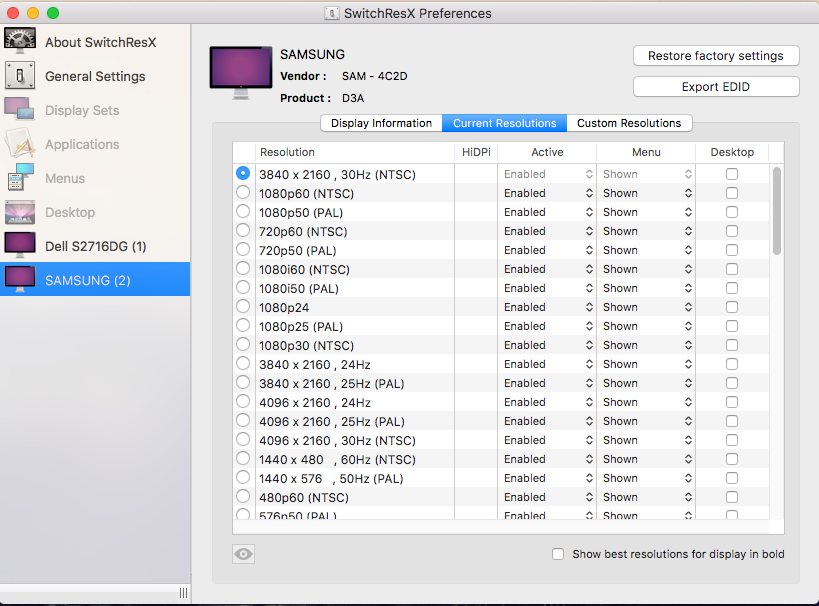The width and height of the screenshot is (819, 606).
Task: Select the Menus icon in sidebar
Action: point(20,178)
